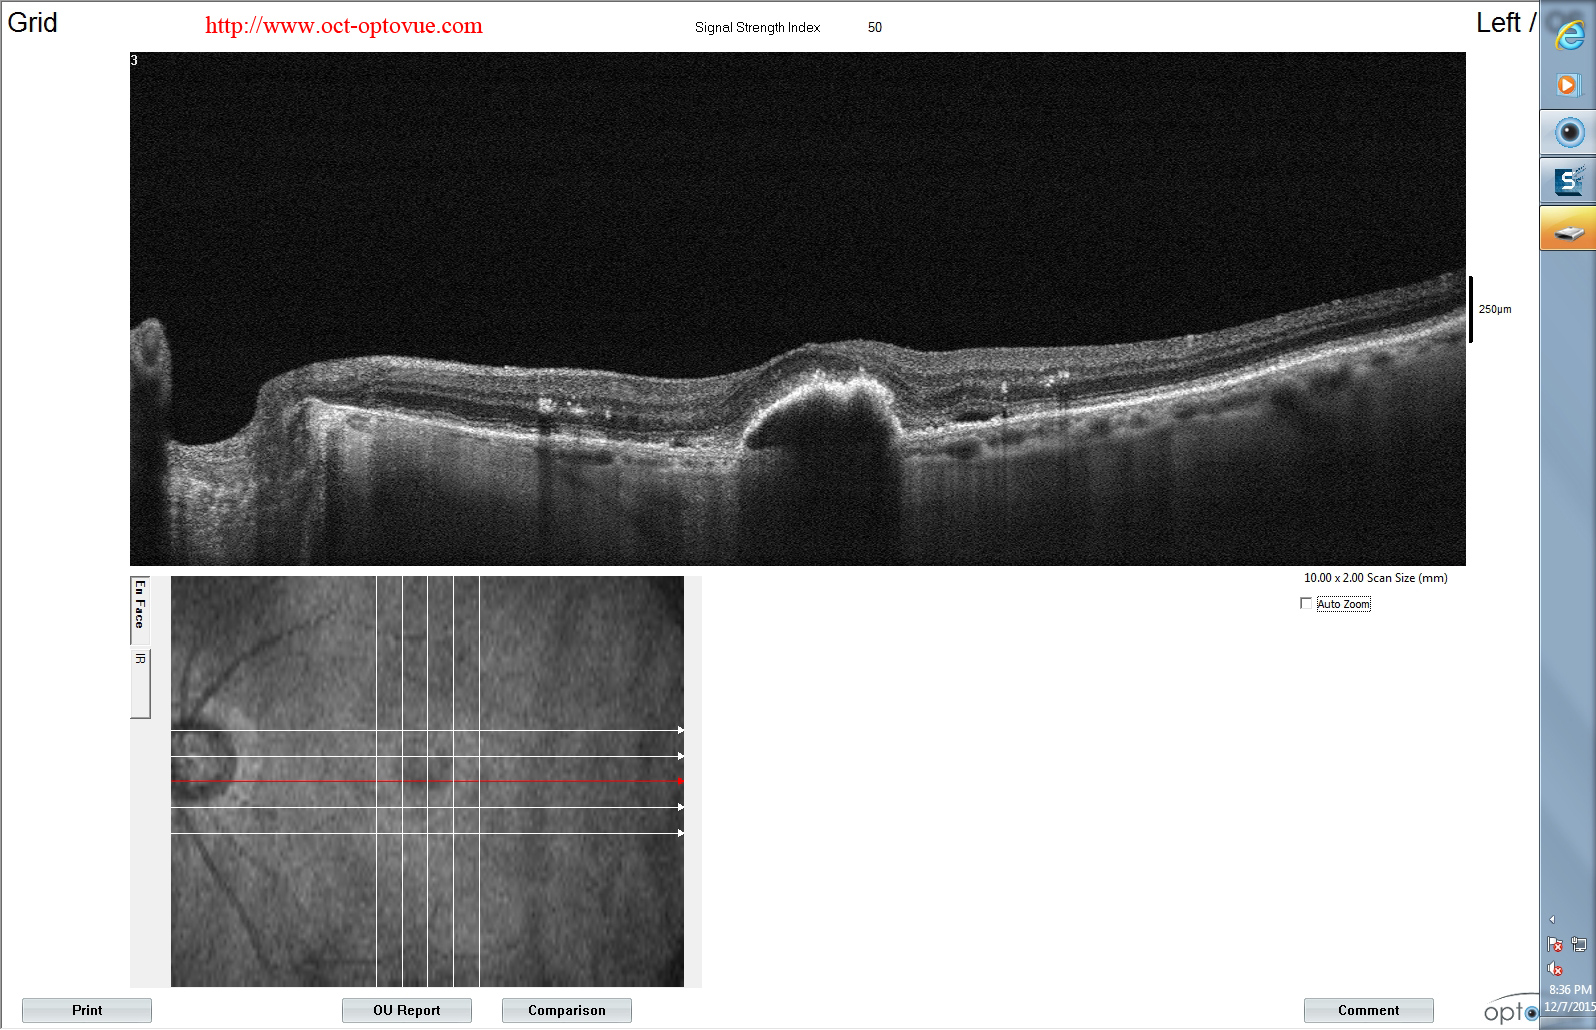Select the topmost horizontal scan line arrow
This screenshot has width=1596, height=1030.
681,730
